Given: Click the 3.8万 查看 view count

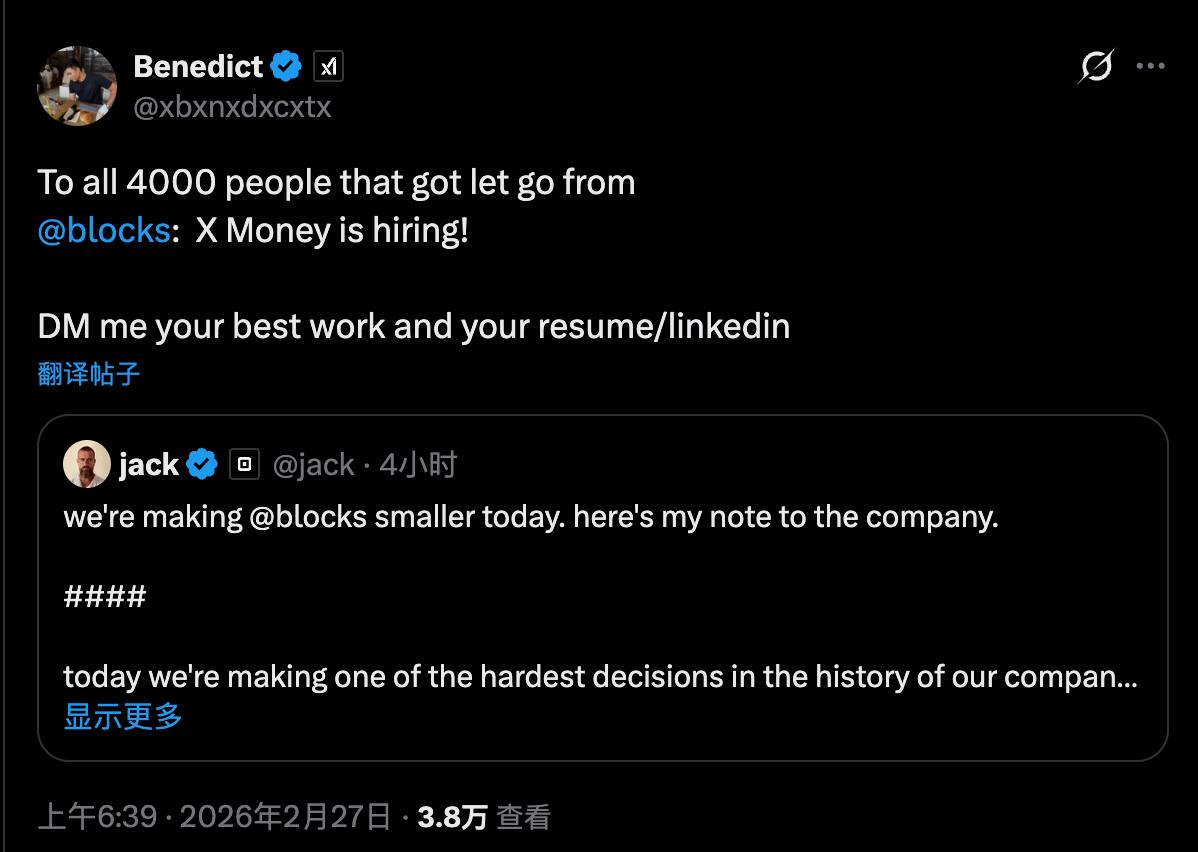Looking at the screenshot, I should pyautogui.click(x=484, y=817).
